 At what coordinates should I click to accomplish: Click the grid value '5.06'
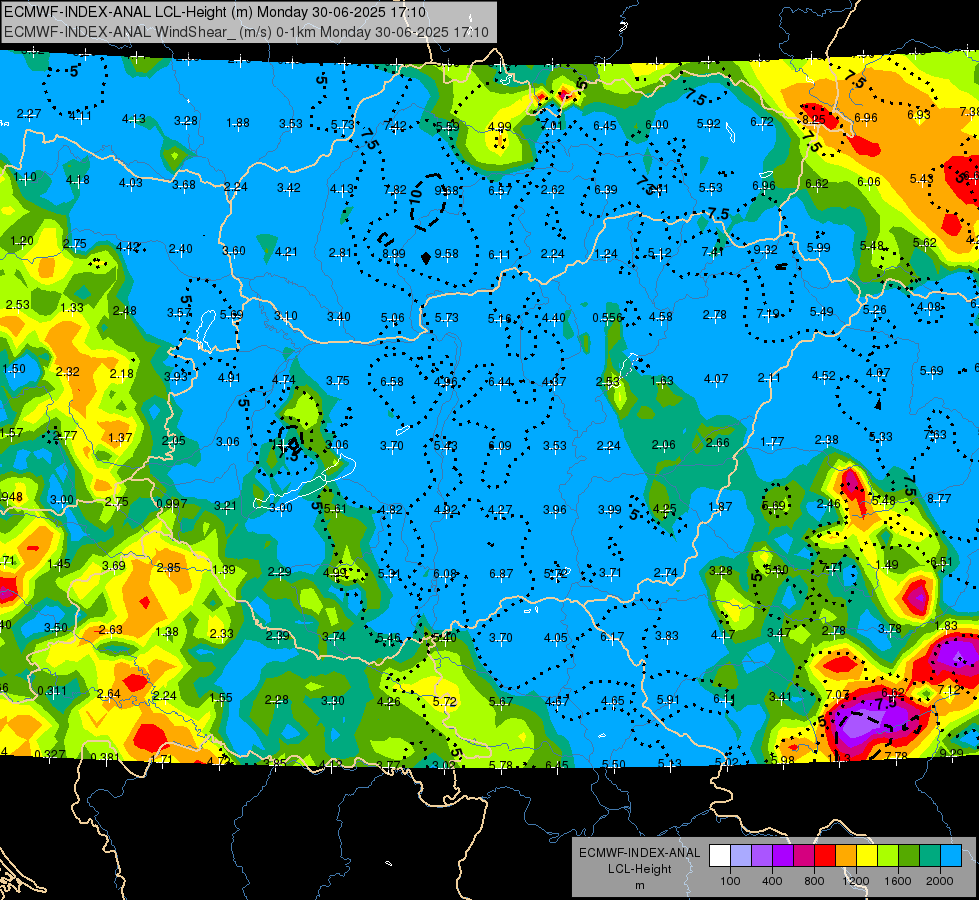pyautogui.click(x=393, y=319)
